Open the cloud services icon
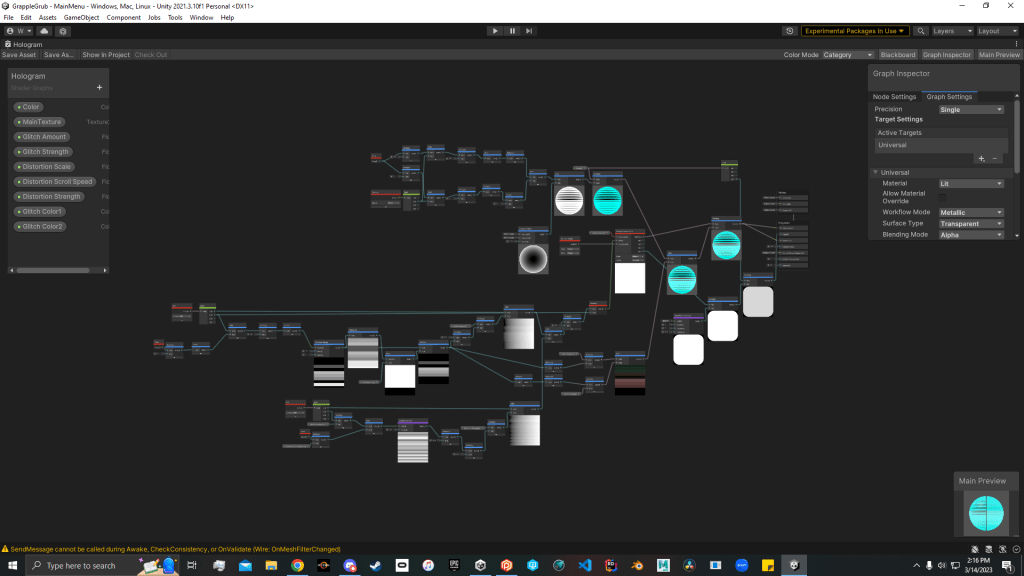 [x=45, y=31]
